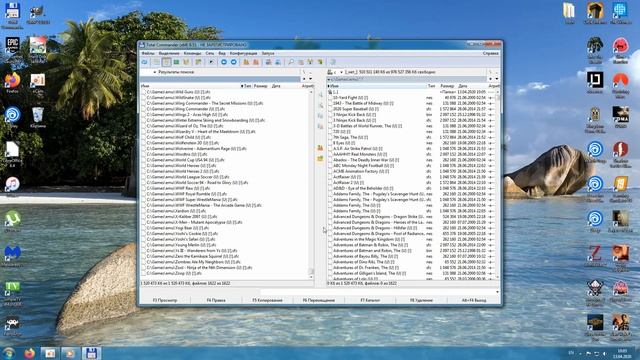
Task: Open the right panel directory history arrow
Action: pyautogui.click(x=497, y=79)
